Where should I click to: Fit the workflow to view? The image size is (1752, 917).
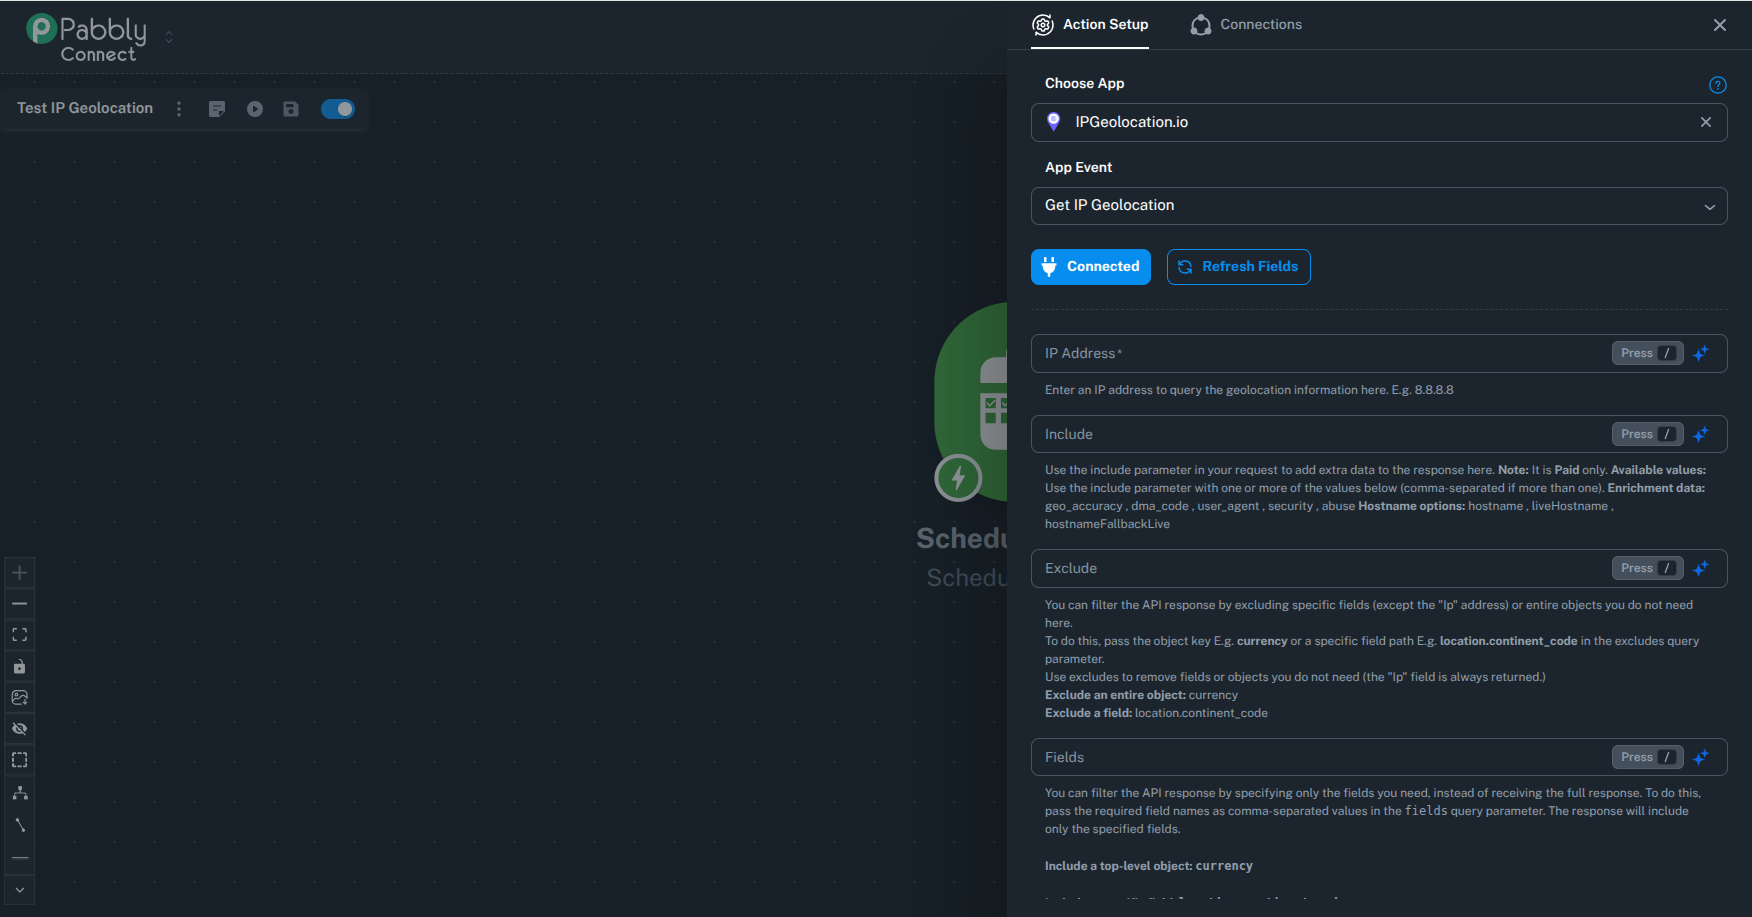[x=19, y=635]
